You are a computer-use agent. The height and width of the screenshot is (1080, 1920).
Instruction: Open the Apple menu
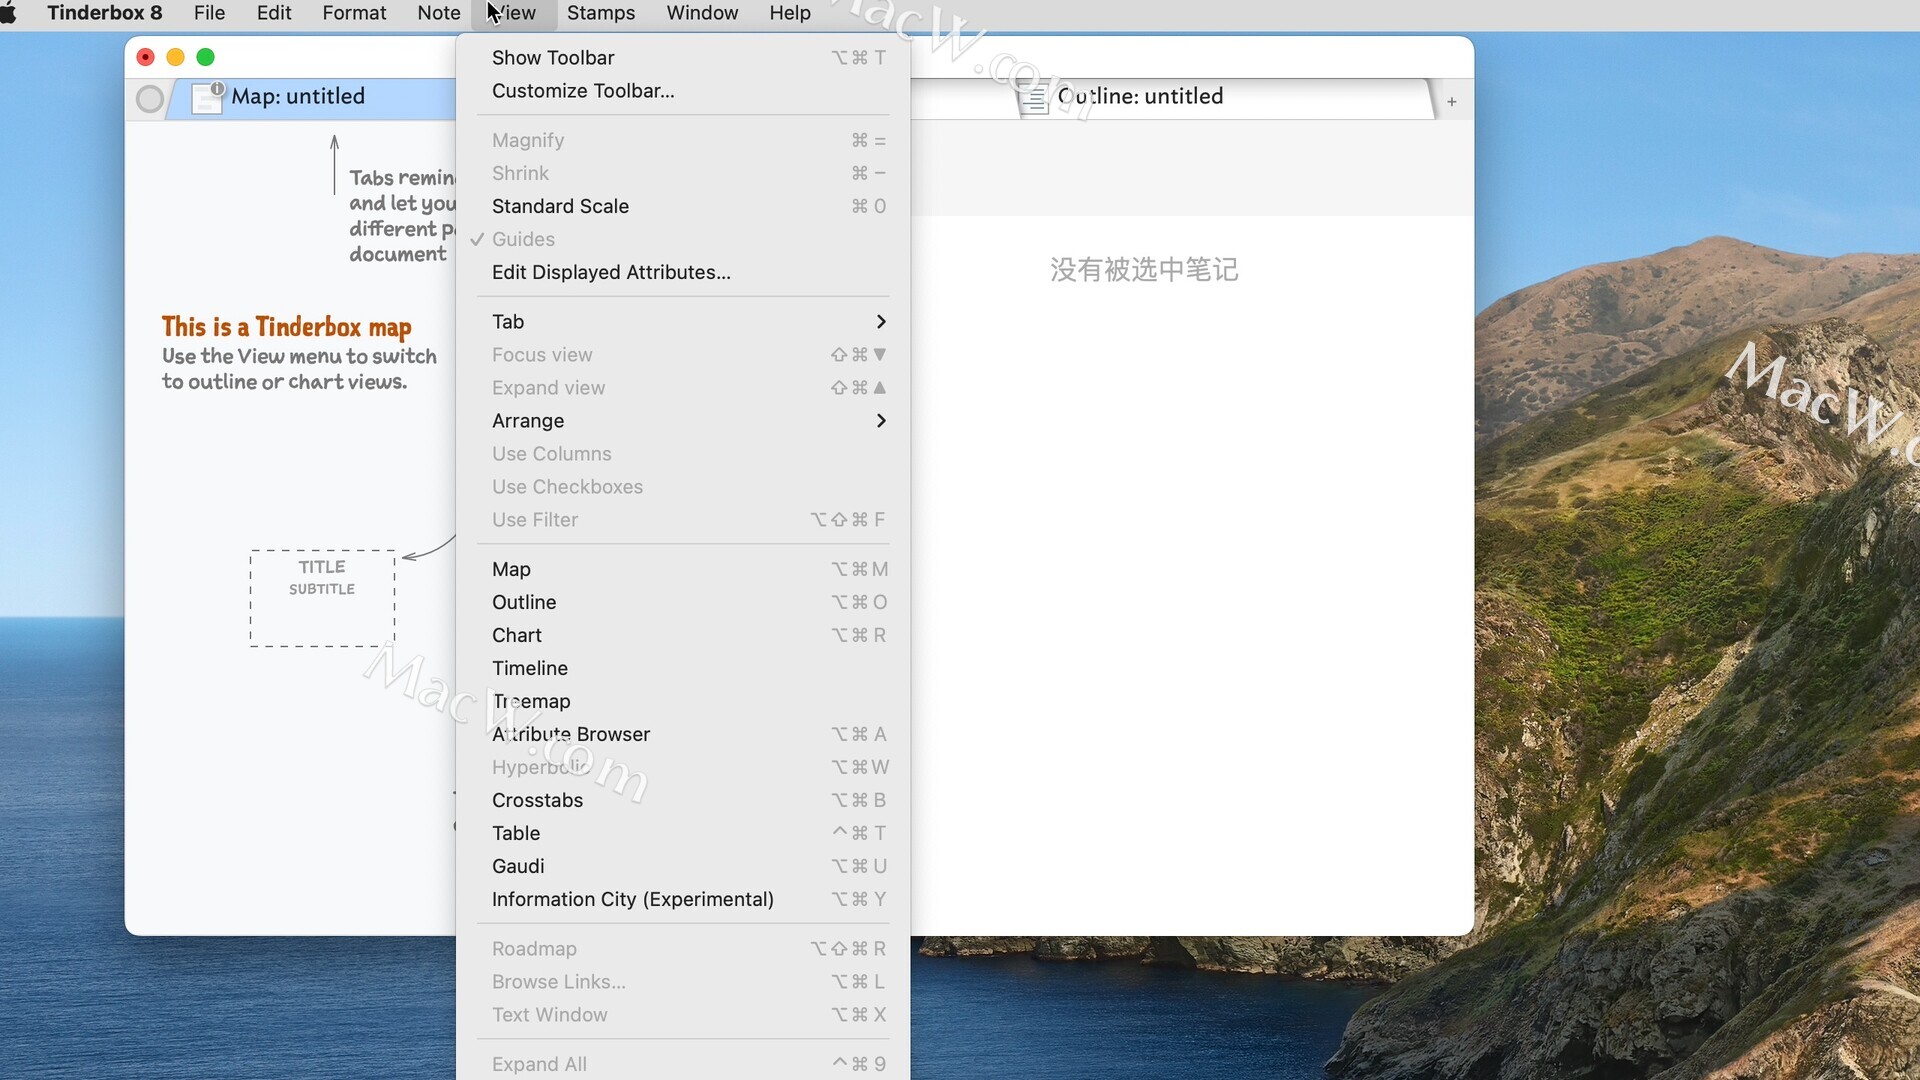click(x=9, y=13)
